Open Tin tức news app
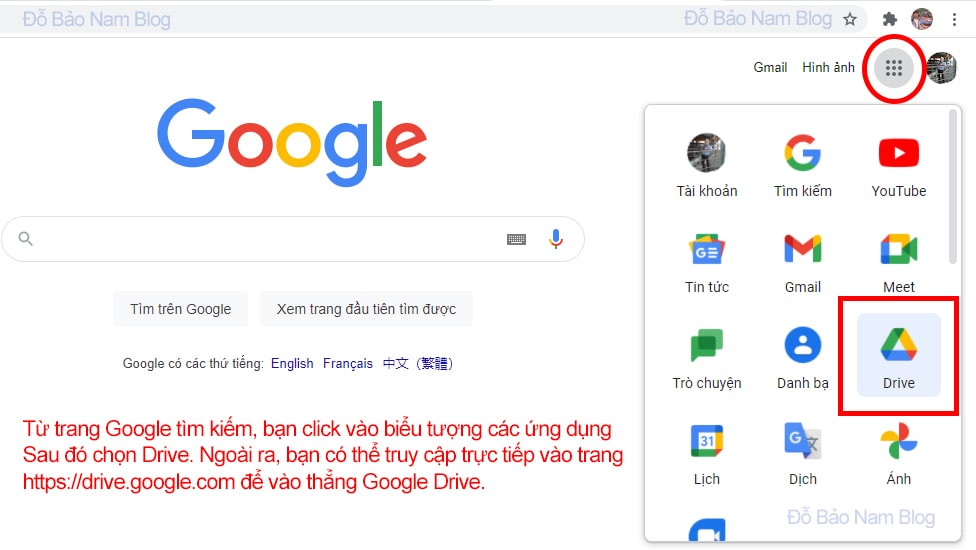 (x=706, y=262)
